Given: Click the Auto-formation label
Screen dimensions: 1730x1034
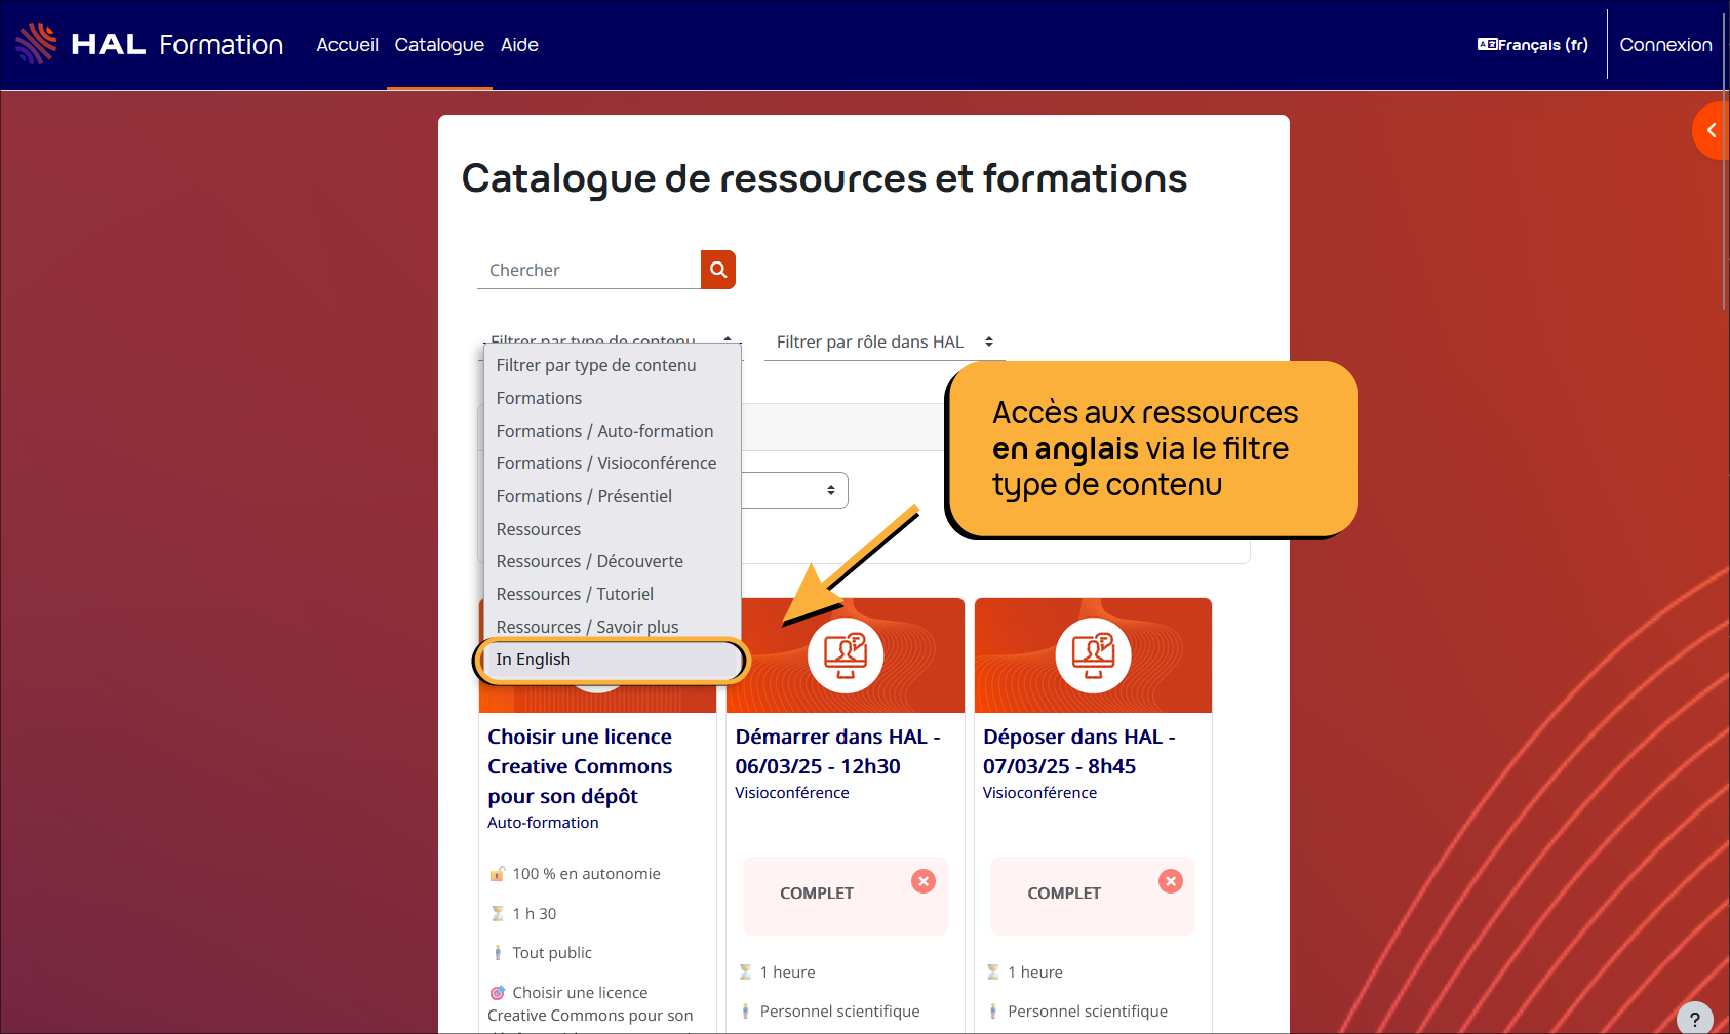Looking at the screenshot, I should pyautogui.click(x=543, y=823).
